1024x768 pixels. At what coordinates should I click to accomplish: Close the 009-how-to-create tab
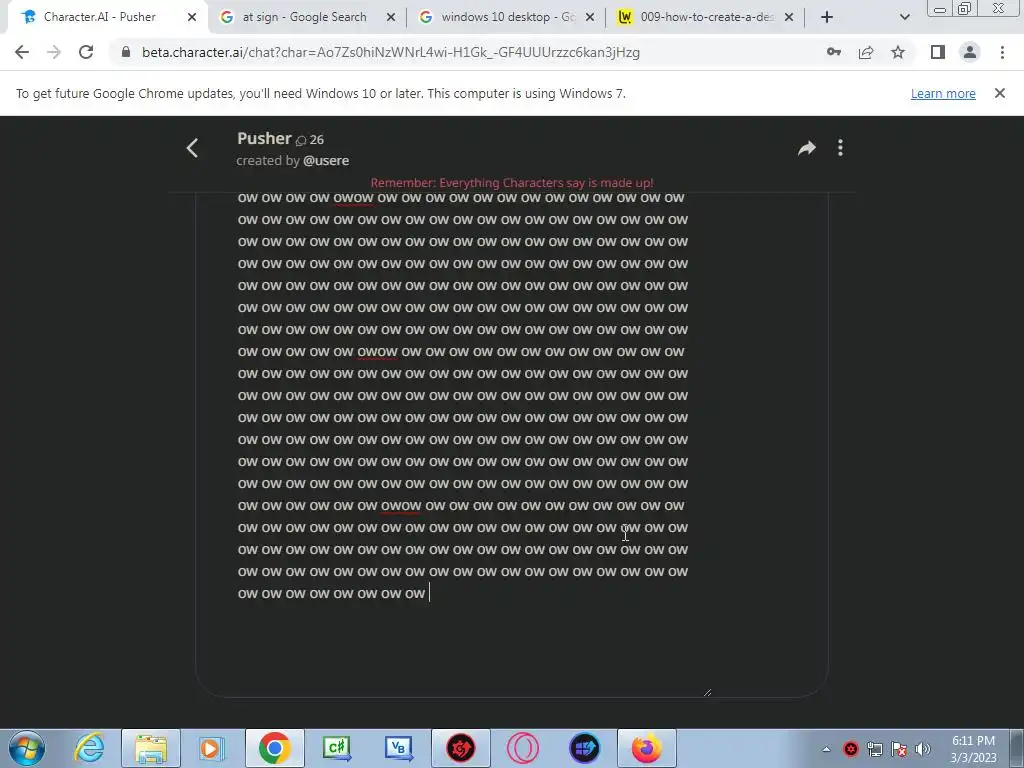(789, 17)
